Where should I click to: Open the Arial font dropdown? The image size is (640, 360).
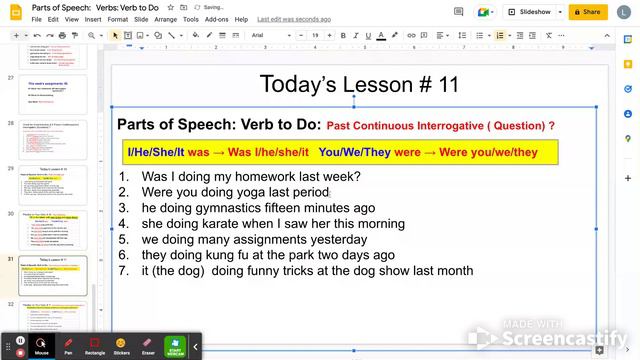pyautogui.click(x=271, y=36)
